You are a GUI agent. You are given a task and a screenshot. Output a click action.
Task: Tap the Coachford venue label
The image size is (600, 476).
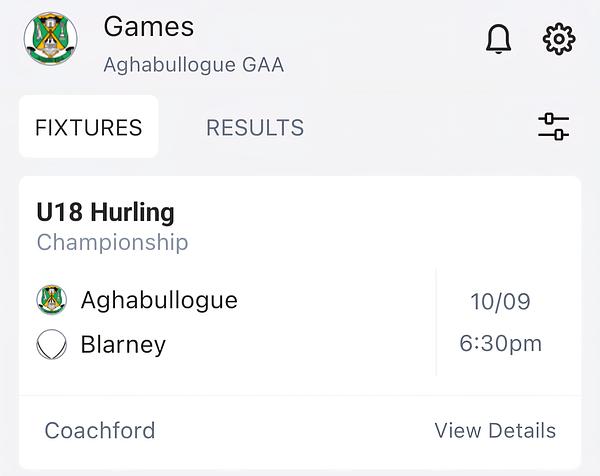coord(100,430)
